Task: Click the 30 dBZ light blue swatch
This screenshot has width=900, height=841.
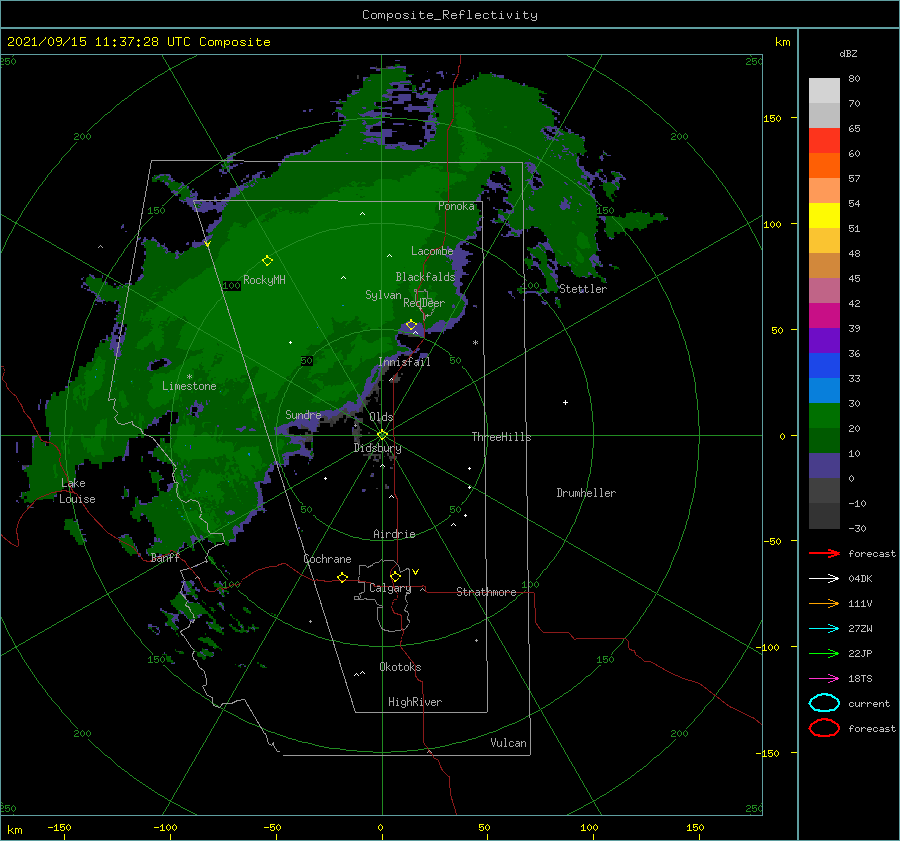Action: [824, 390]
